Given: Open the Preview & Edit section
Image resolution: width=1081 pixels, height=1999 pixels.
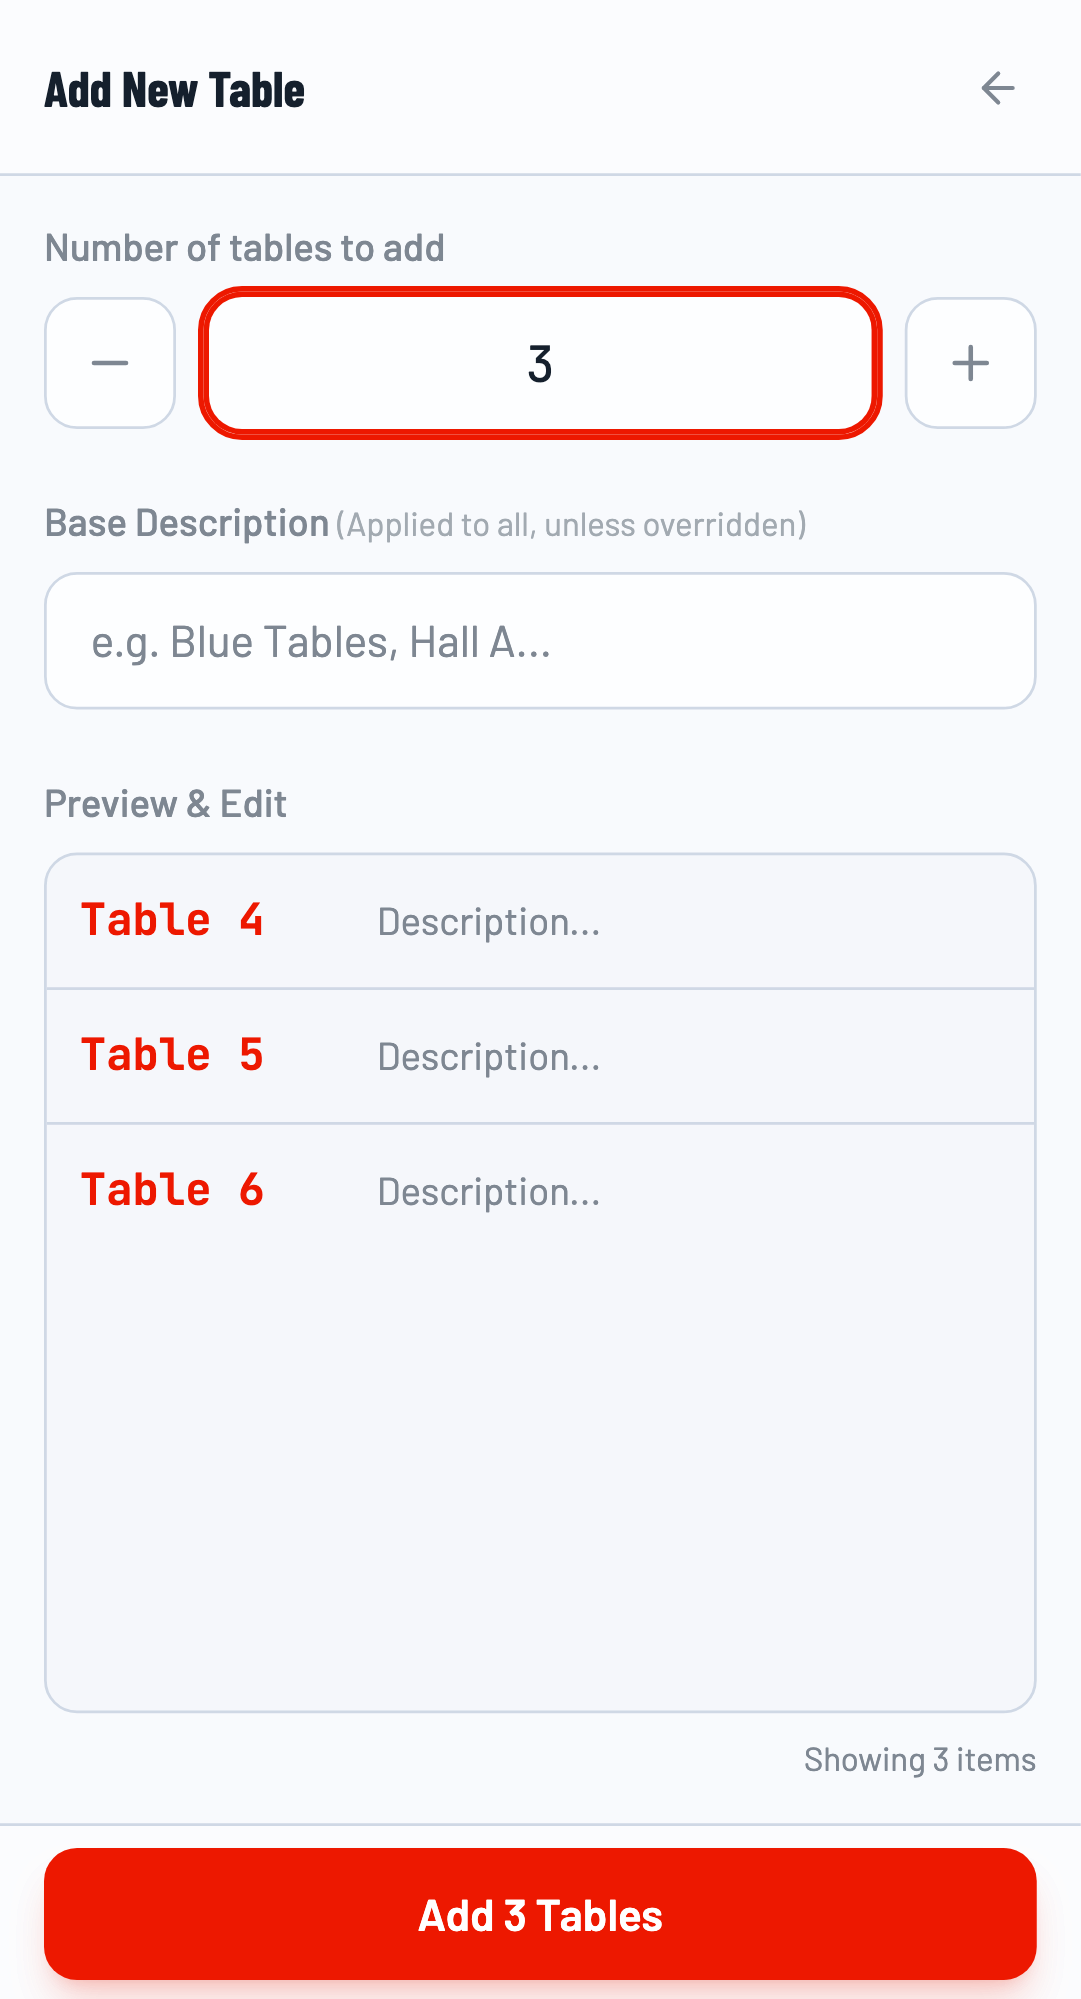Looking at the screenshot, I should click(165, 803).
